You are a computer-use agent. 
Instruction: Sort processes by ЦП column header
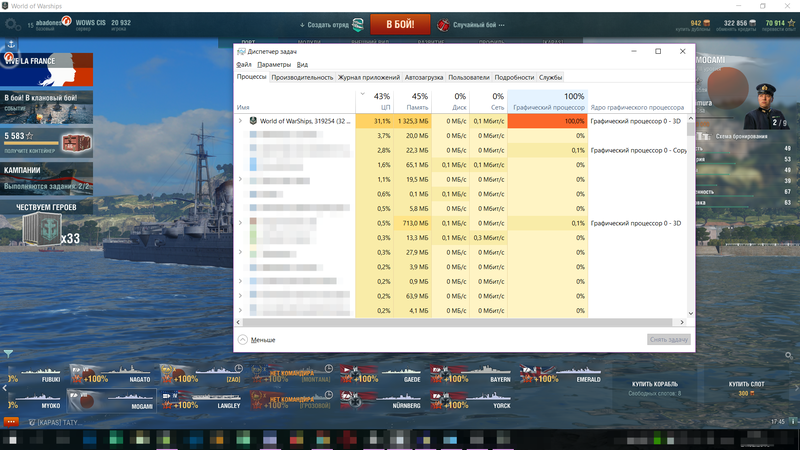click(x=374, y=101)
